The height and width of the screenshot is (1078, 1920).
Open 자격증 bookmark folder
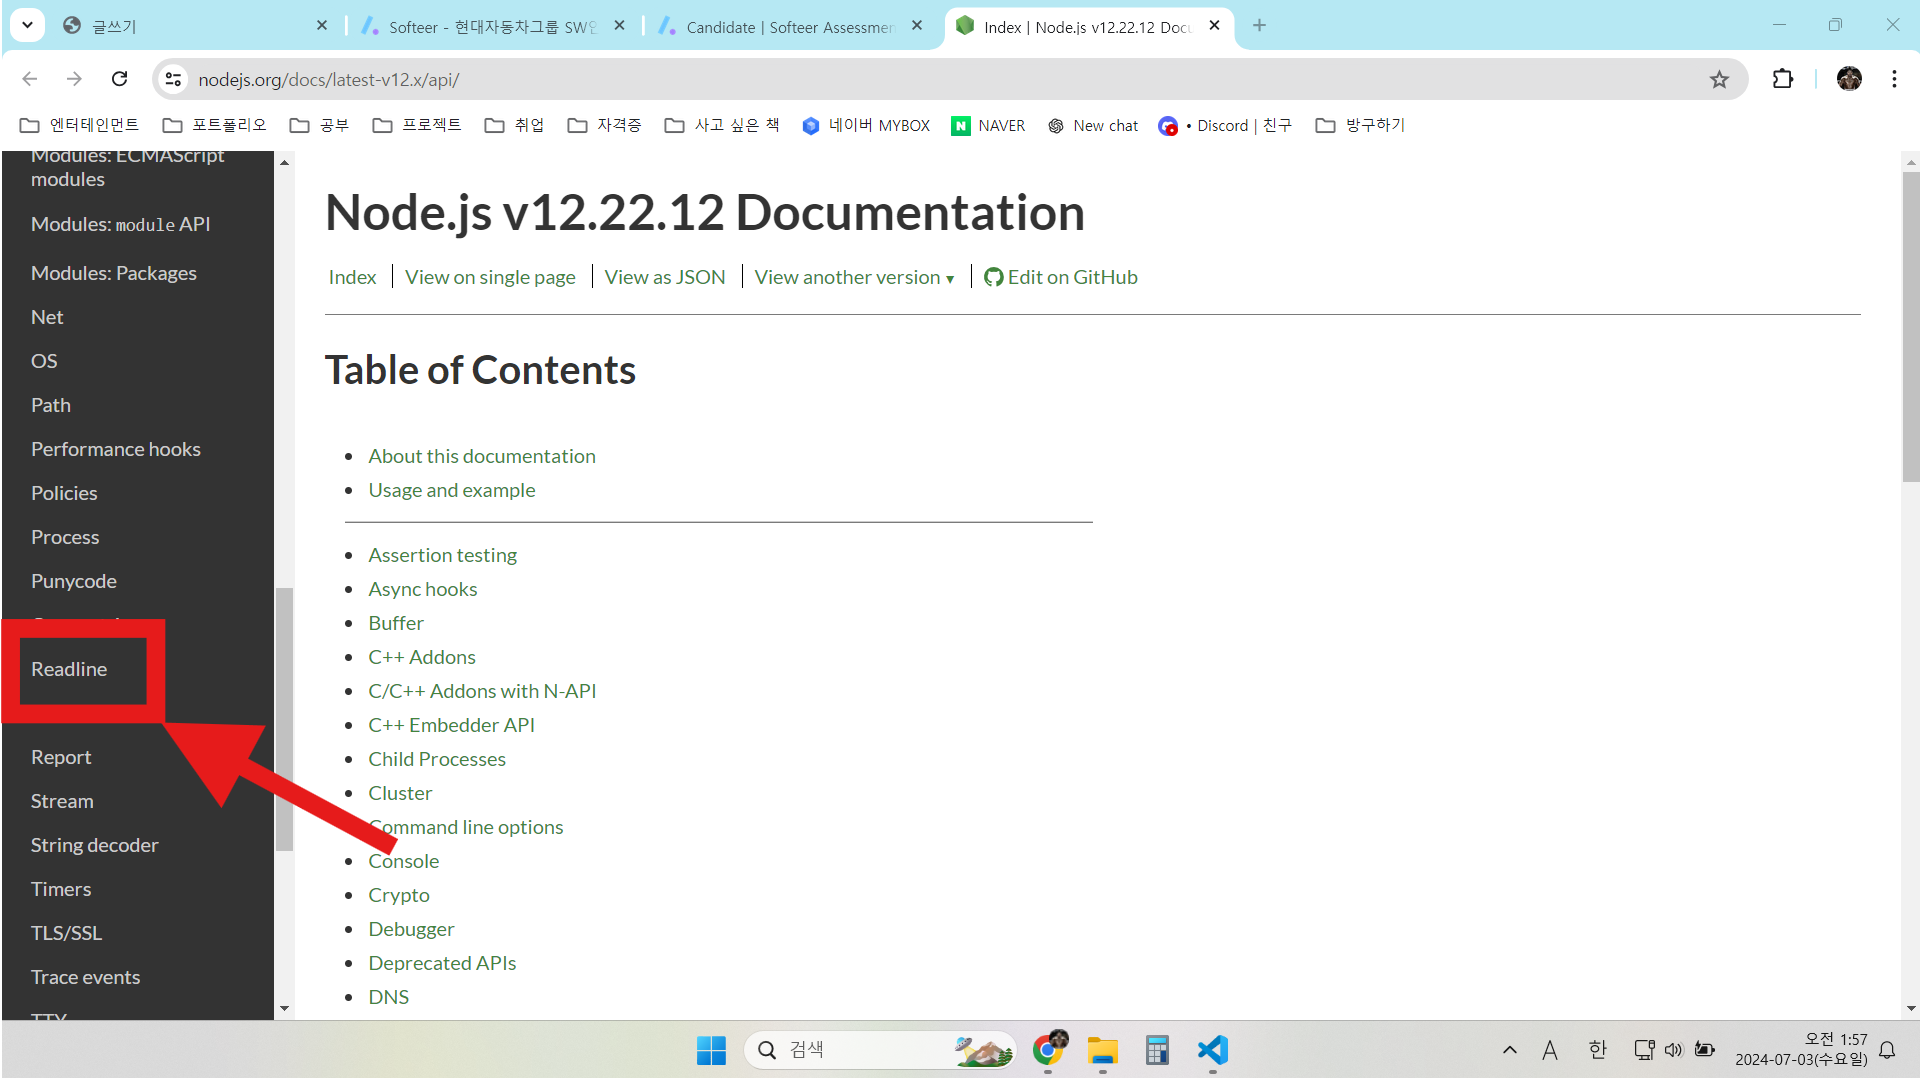click(x=604, y=125)
